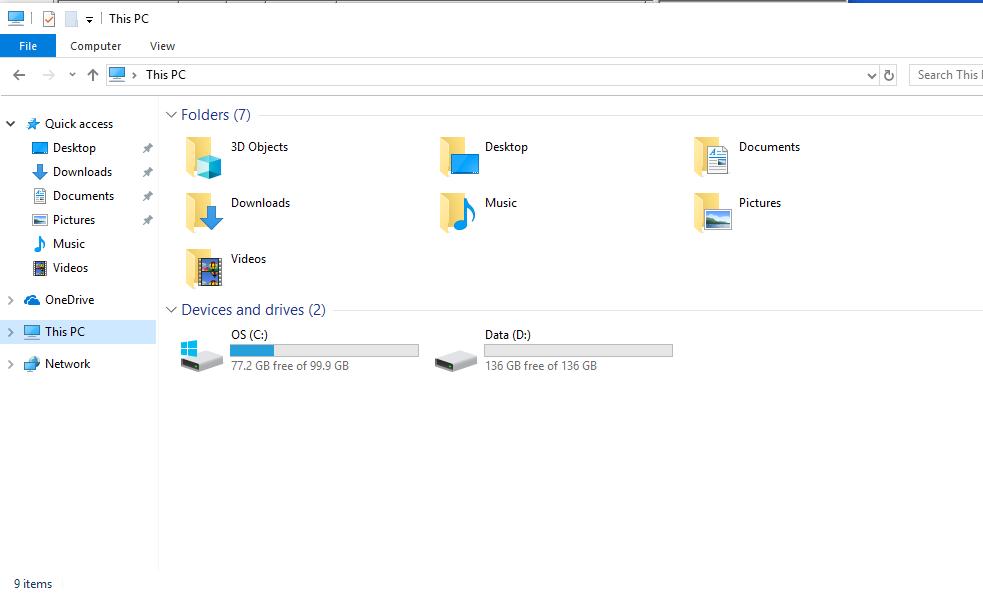This screenshot has height=594, width=983.
Task: Click the '136 GB free of 136 GB' text
Action: [541, 366]
